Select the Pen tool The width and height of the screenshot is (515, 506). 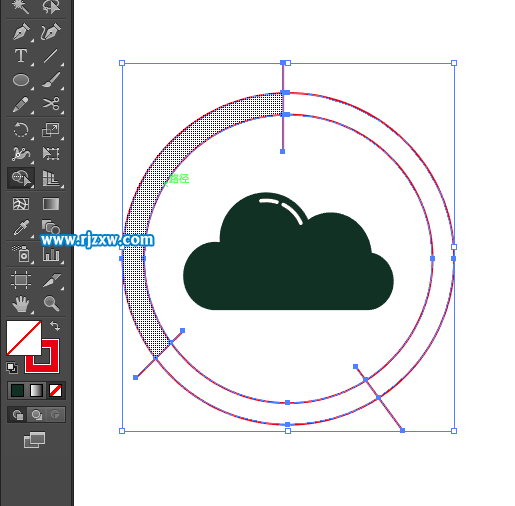click(x=21, y=32)
